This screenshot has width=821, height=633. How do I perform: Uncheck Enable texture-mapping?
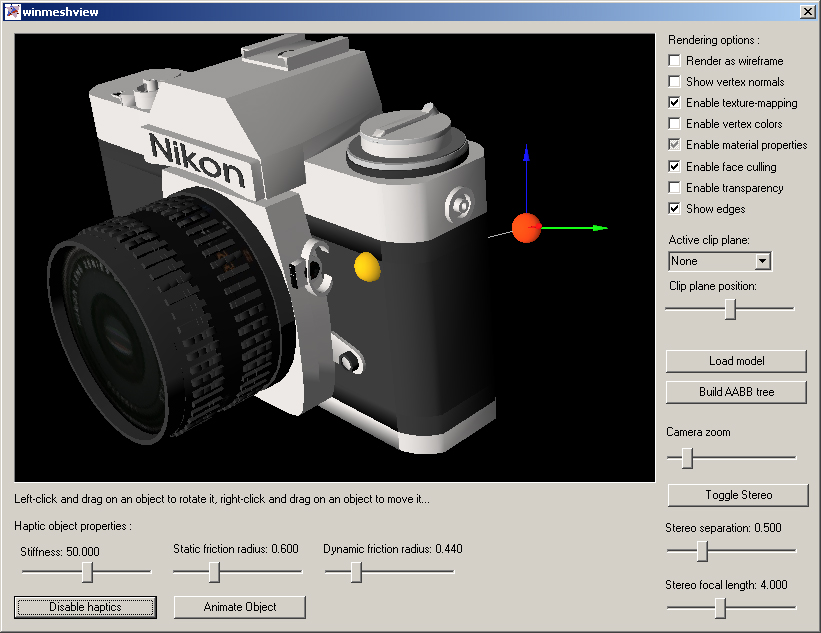pos(675,103)
